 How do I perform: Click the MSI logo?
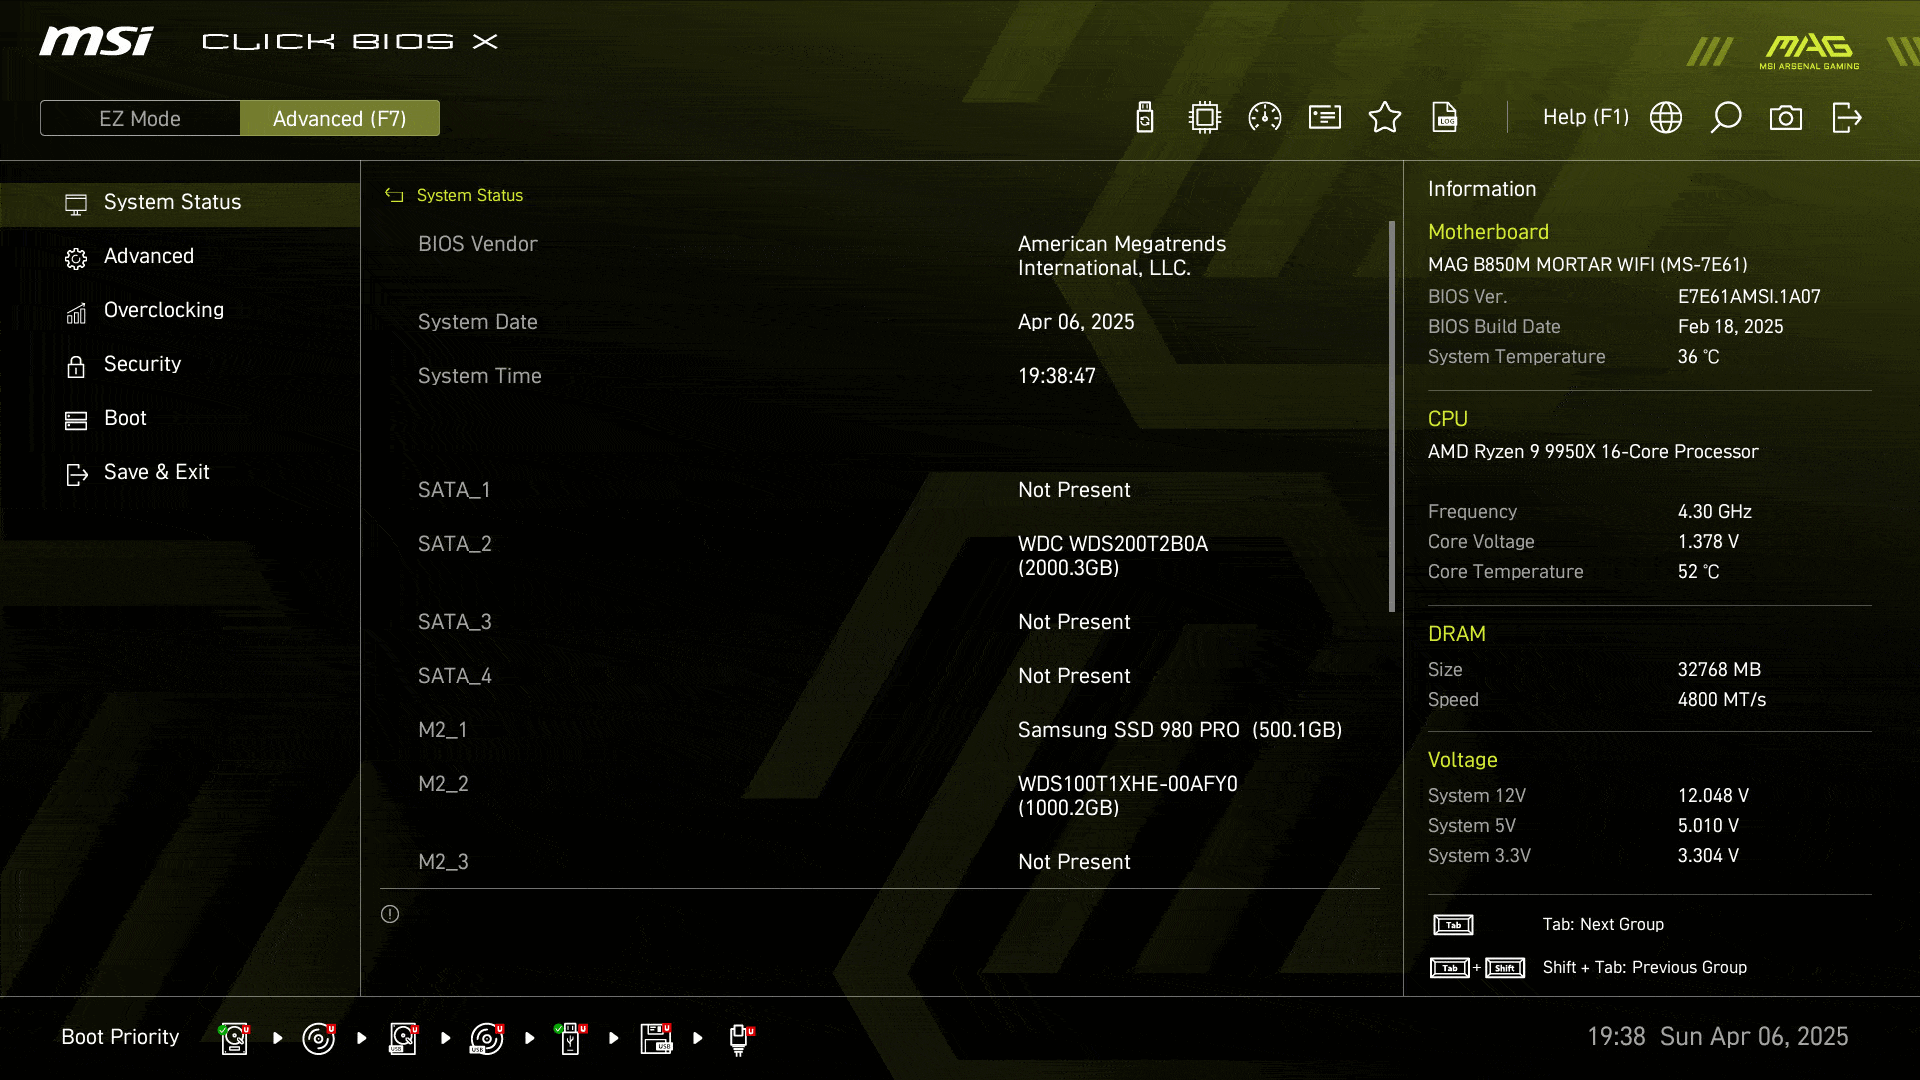click(x=96, y=41)
